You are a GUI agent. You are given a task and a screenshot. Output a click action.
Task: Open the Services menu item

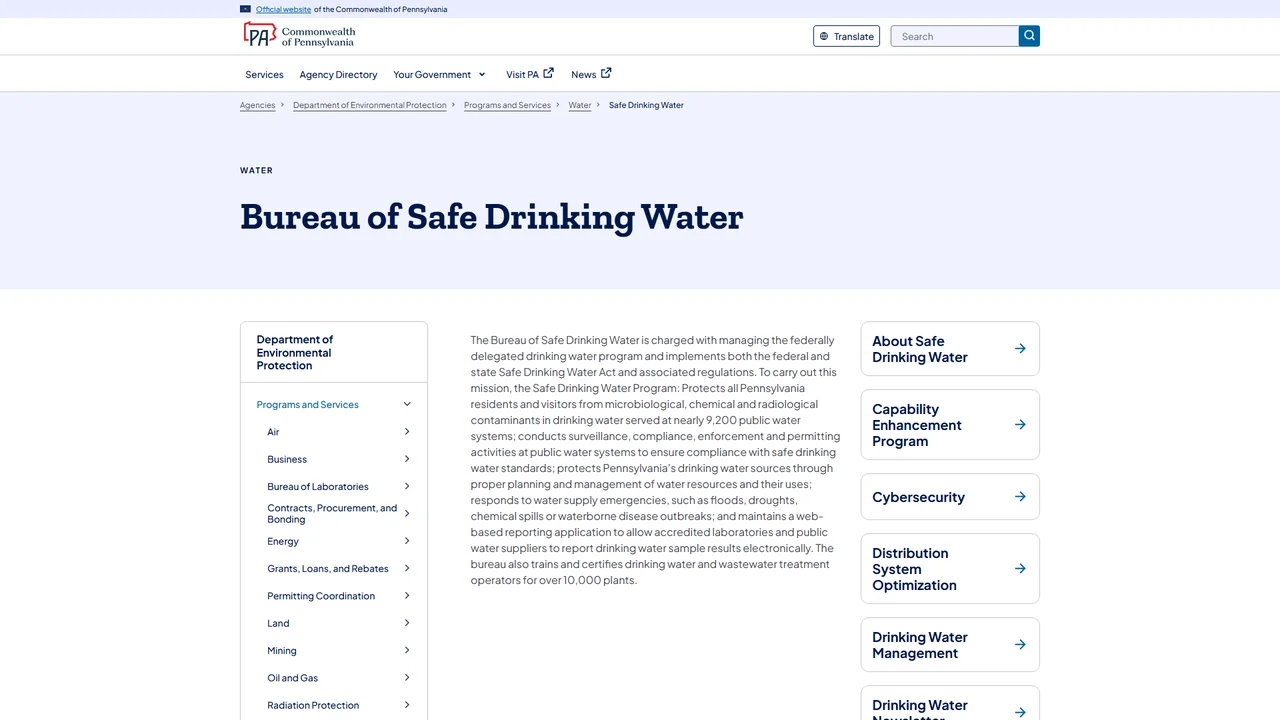coord(264,74)
